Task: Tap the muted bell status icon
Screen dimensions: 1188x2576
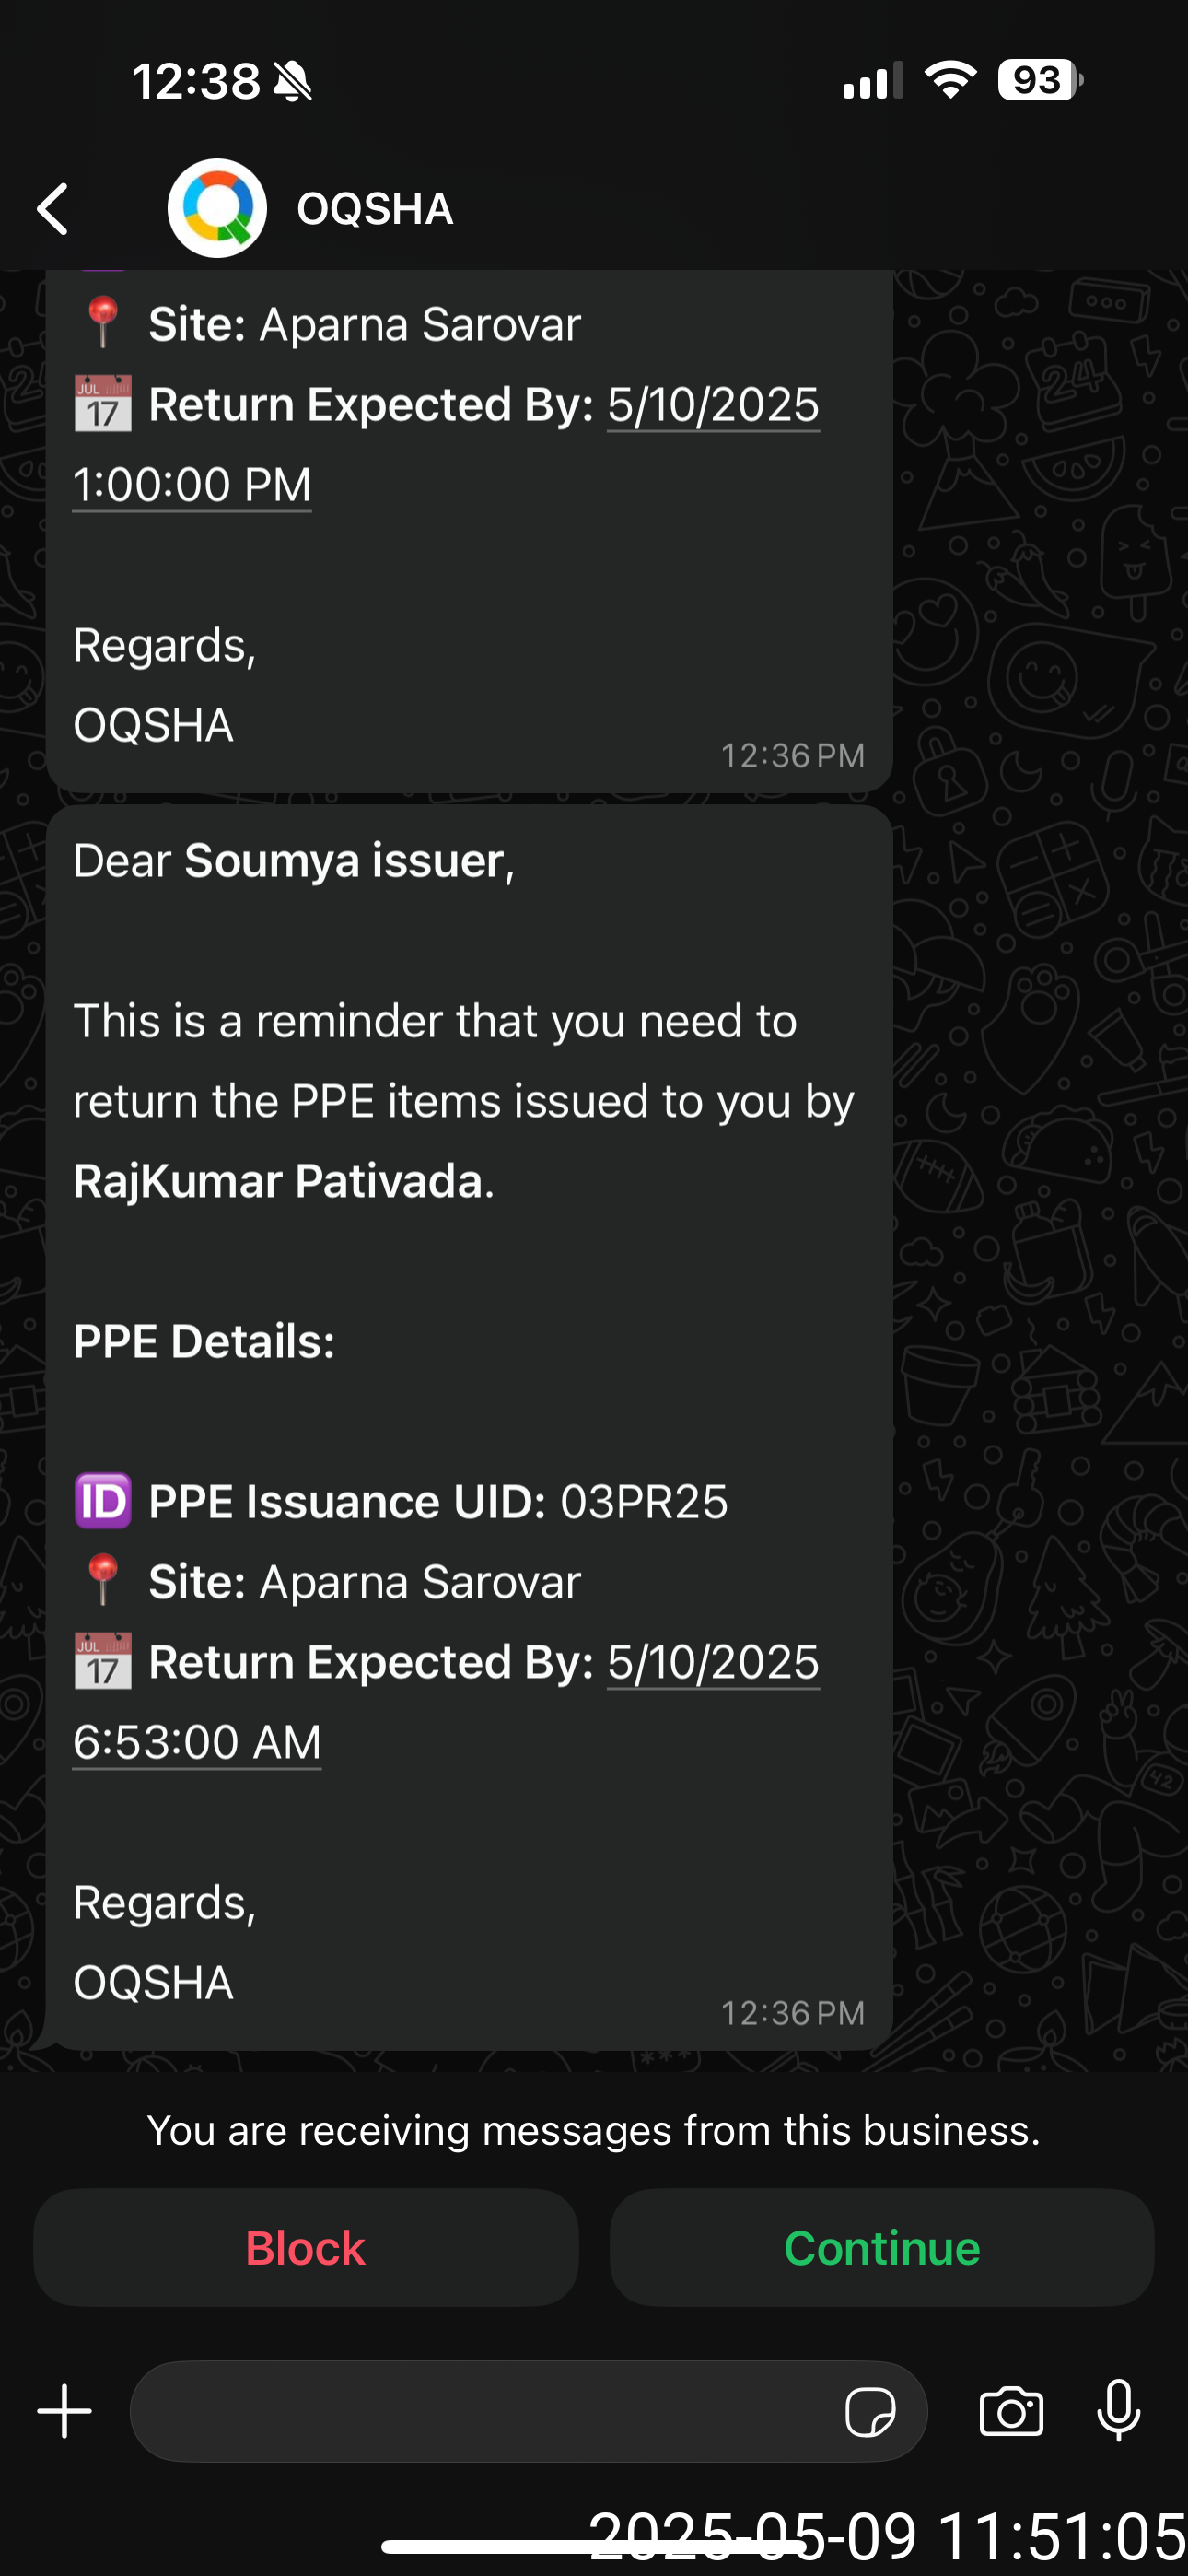Action: [x=293, y=81]
